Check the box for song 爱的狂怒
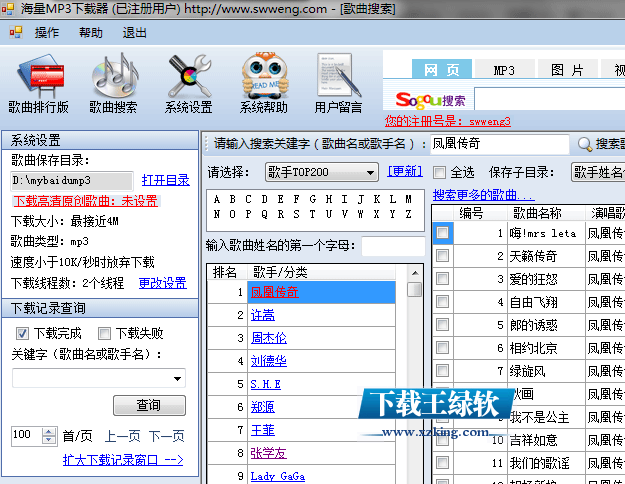Image resolution: width=625 pixels, height=484 pixels. tap(442, 279)
